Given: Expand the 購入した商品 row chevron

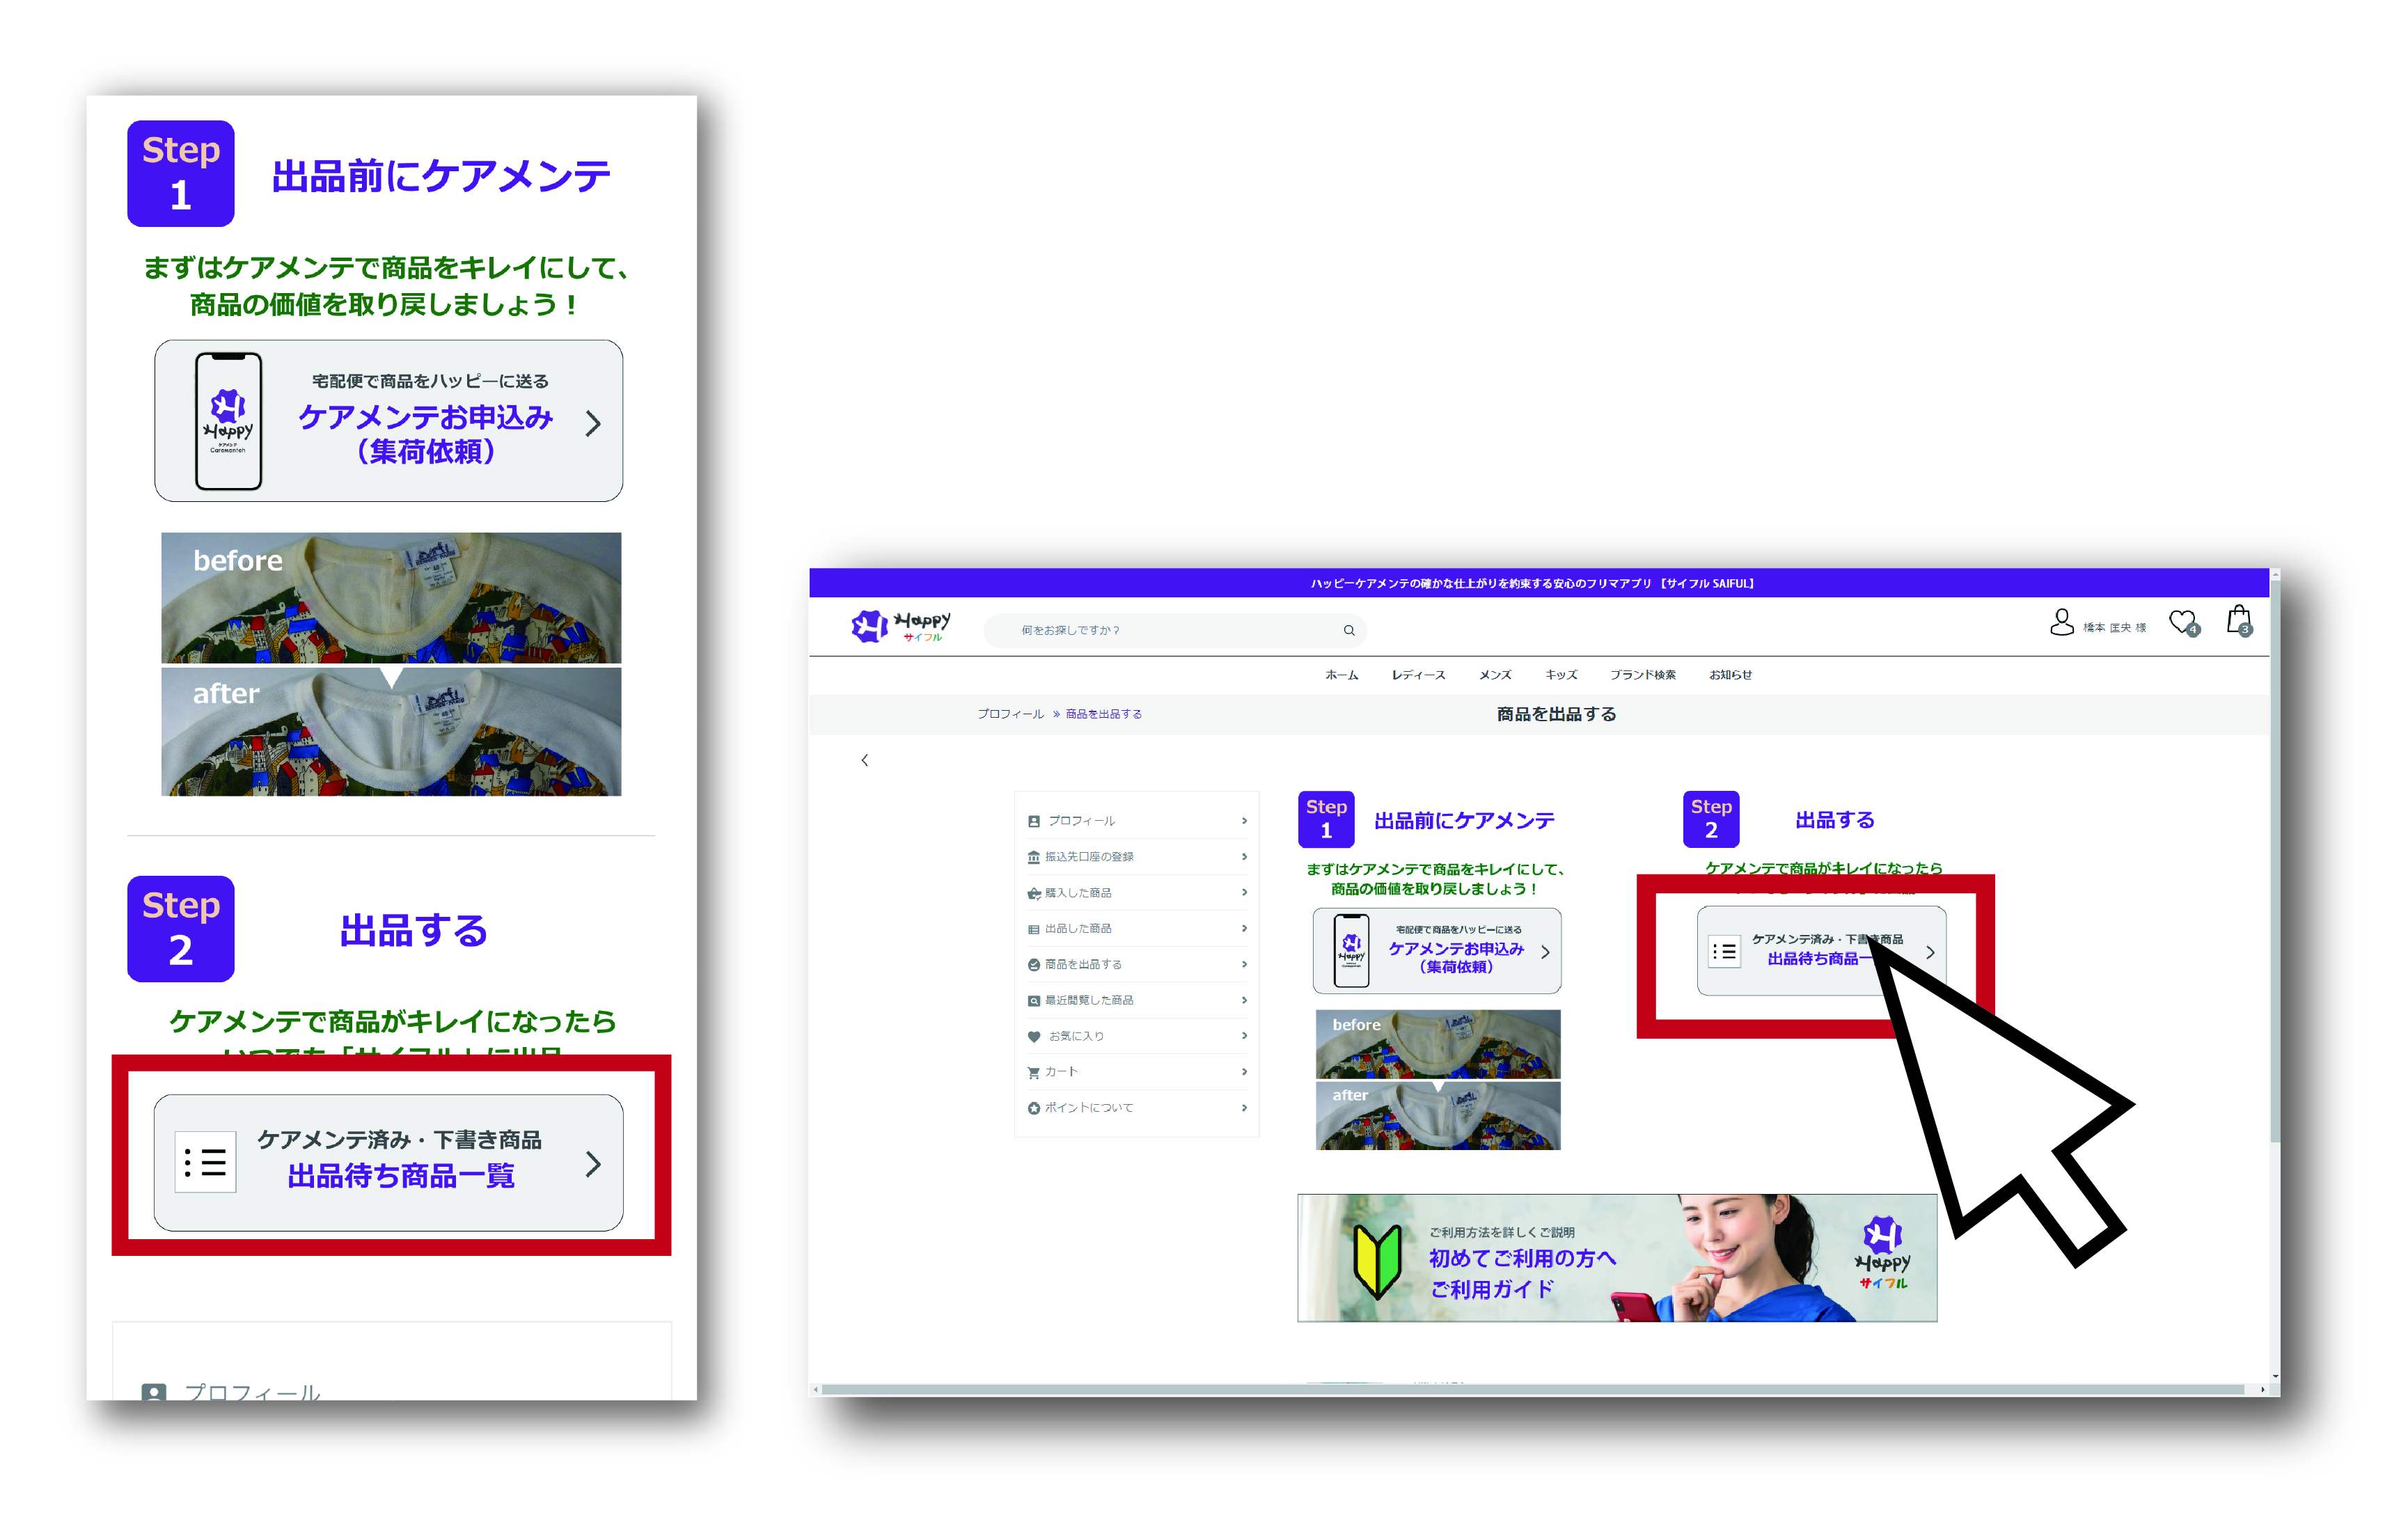Looking at the screenshot, I should point(1244,893).
